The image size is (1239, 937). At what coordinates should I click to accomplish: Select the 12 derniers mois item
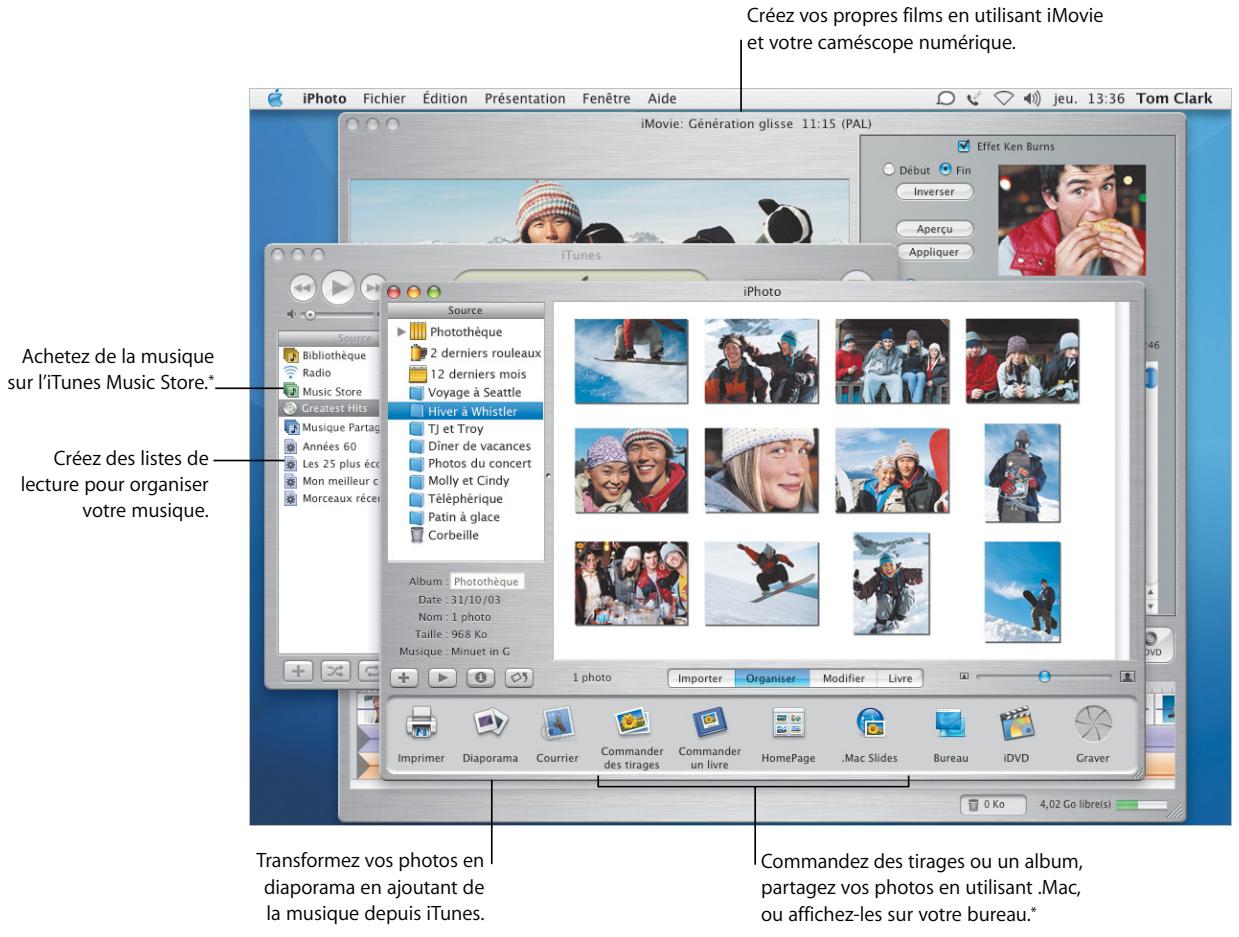point(466,372)
